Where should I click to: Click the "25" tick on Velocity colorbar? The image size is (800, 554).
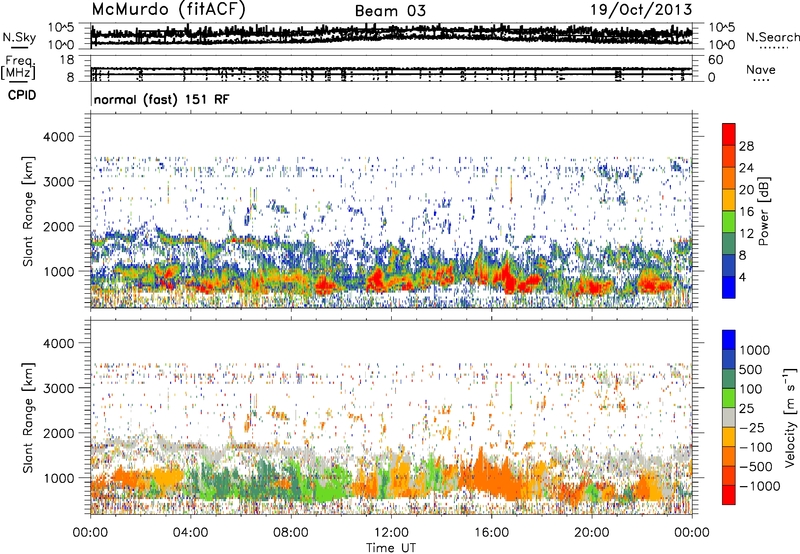coord(746,409)
